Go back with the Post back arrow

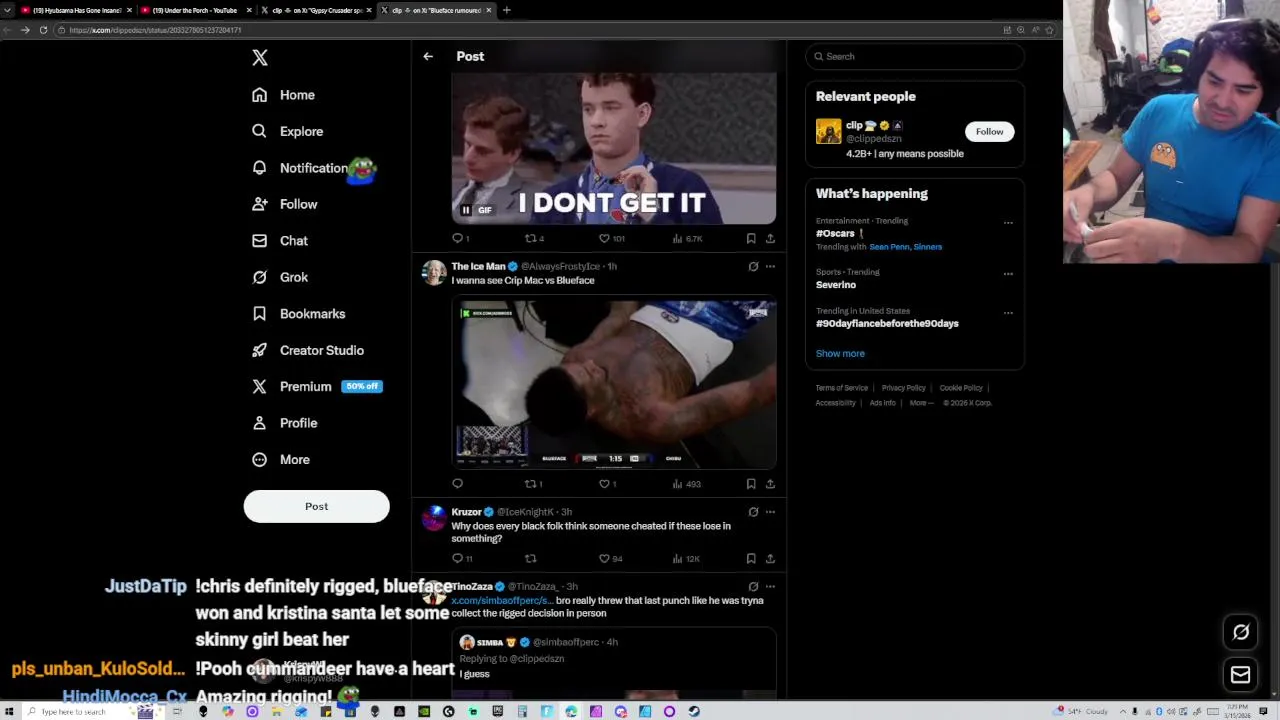[428, 57]
